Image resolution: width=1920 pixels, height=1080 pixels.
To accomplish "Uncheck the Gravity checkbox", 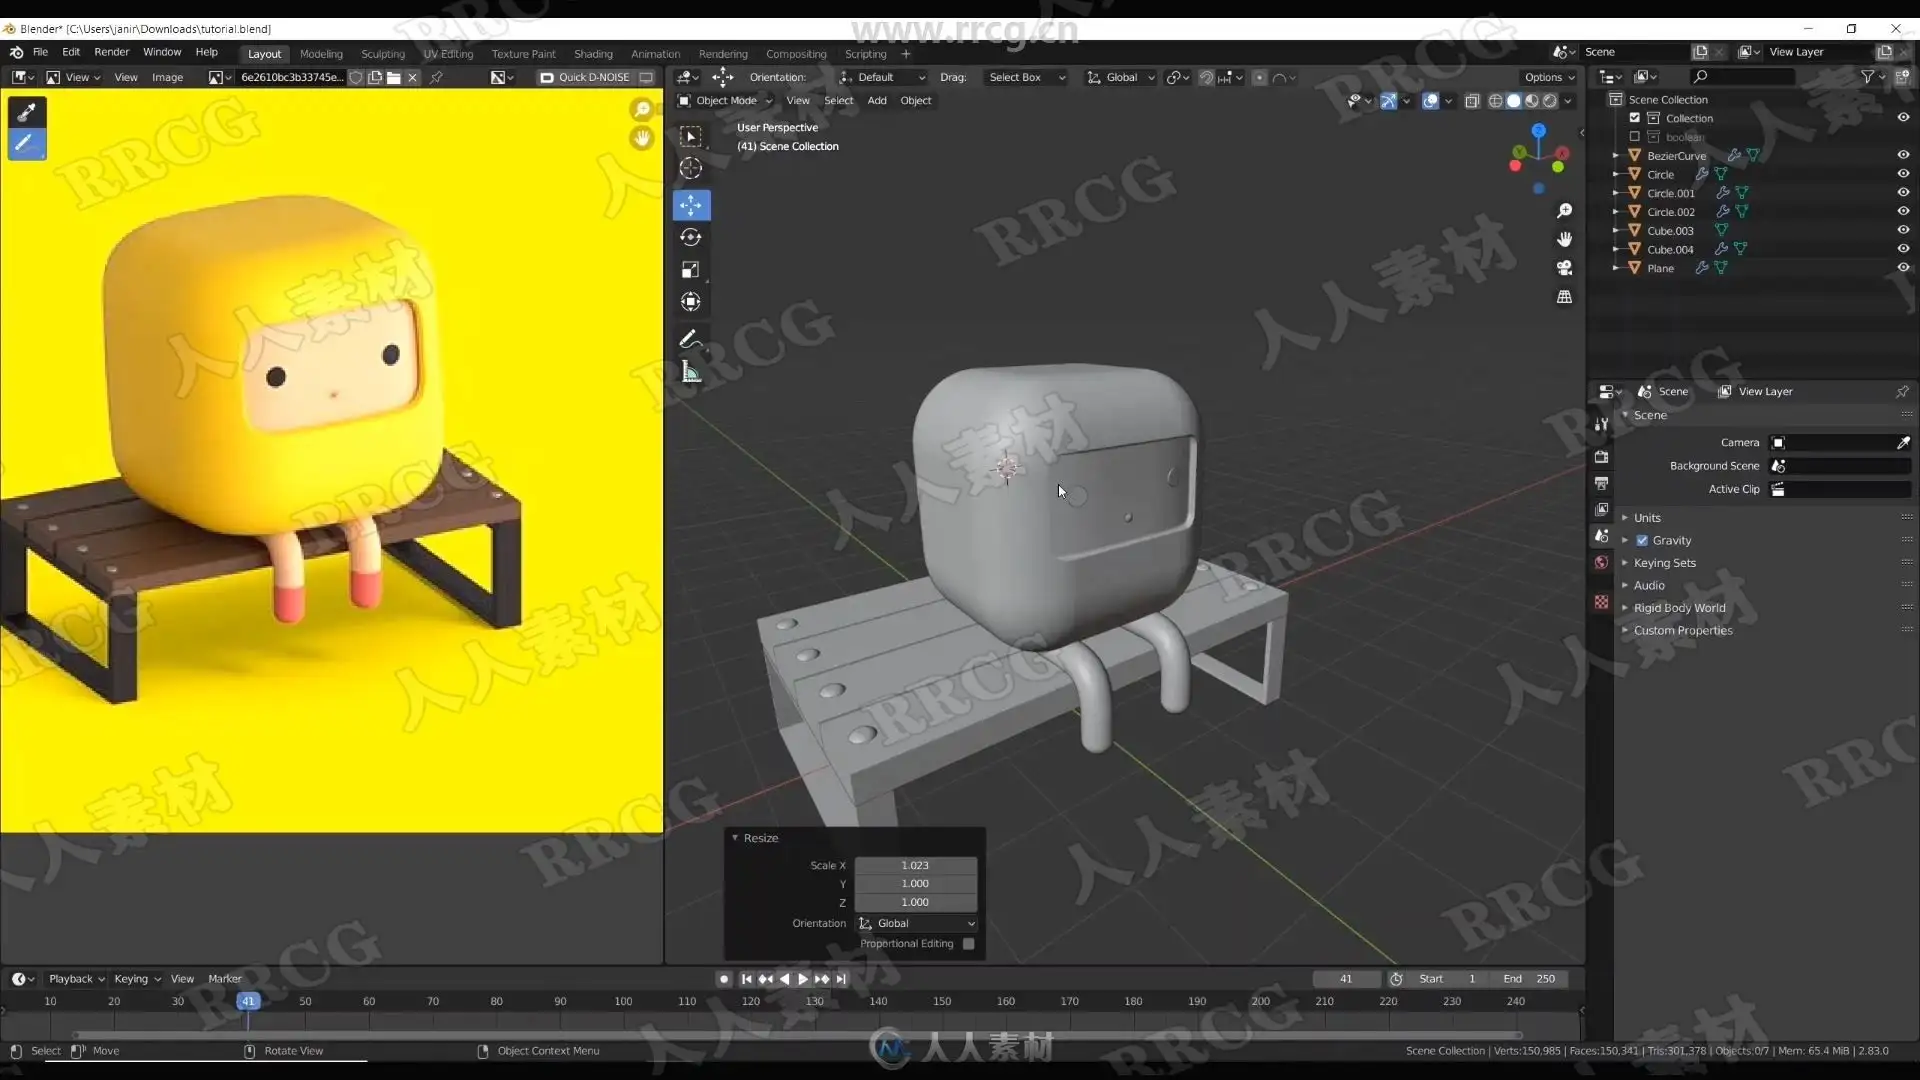I will [1642, 540].
